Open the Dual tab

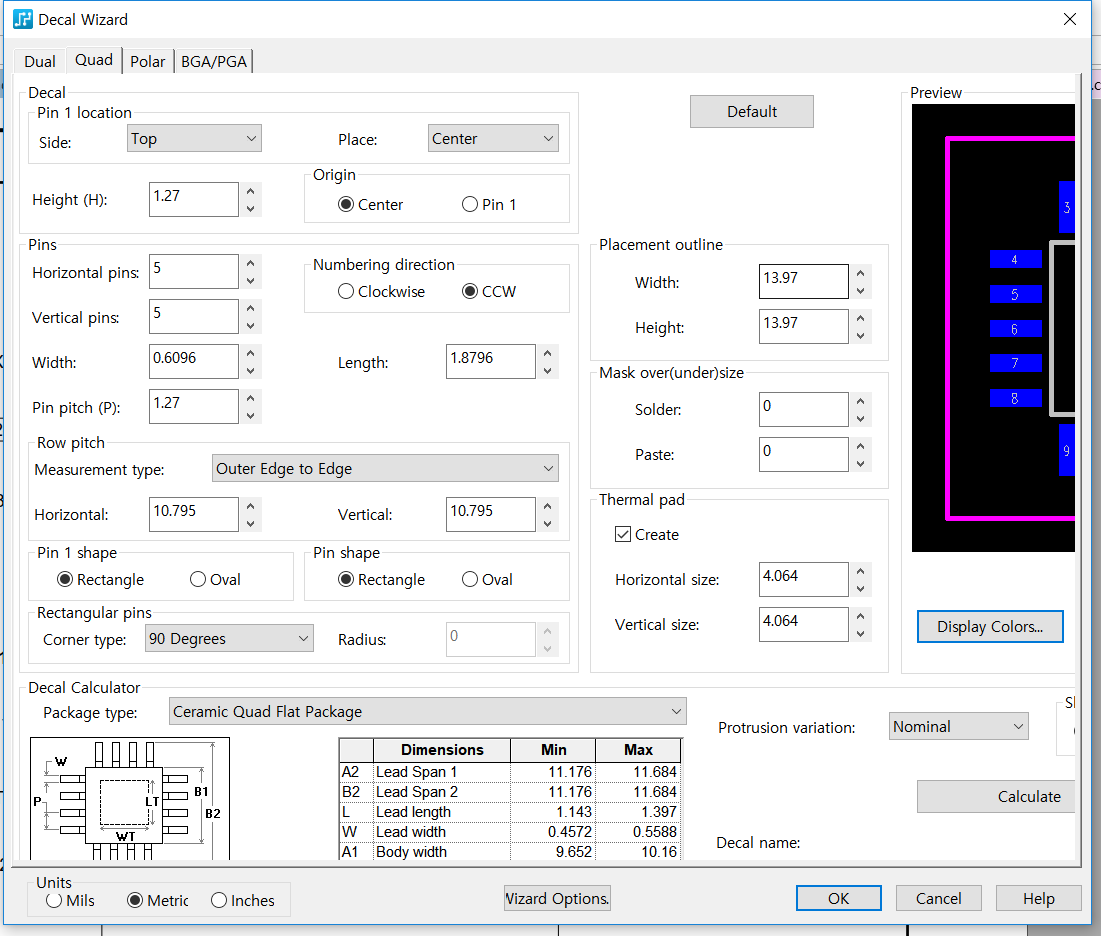click(x=40, y=62)
